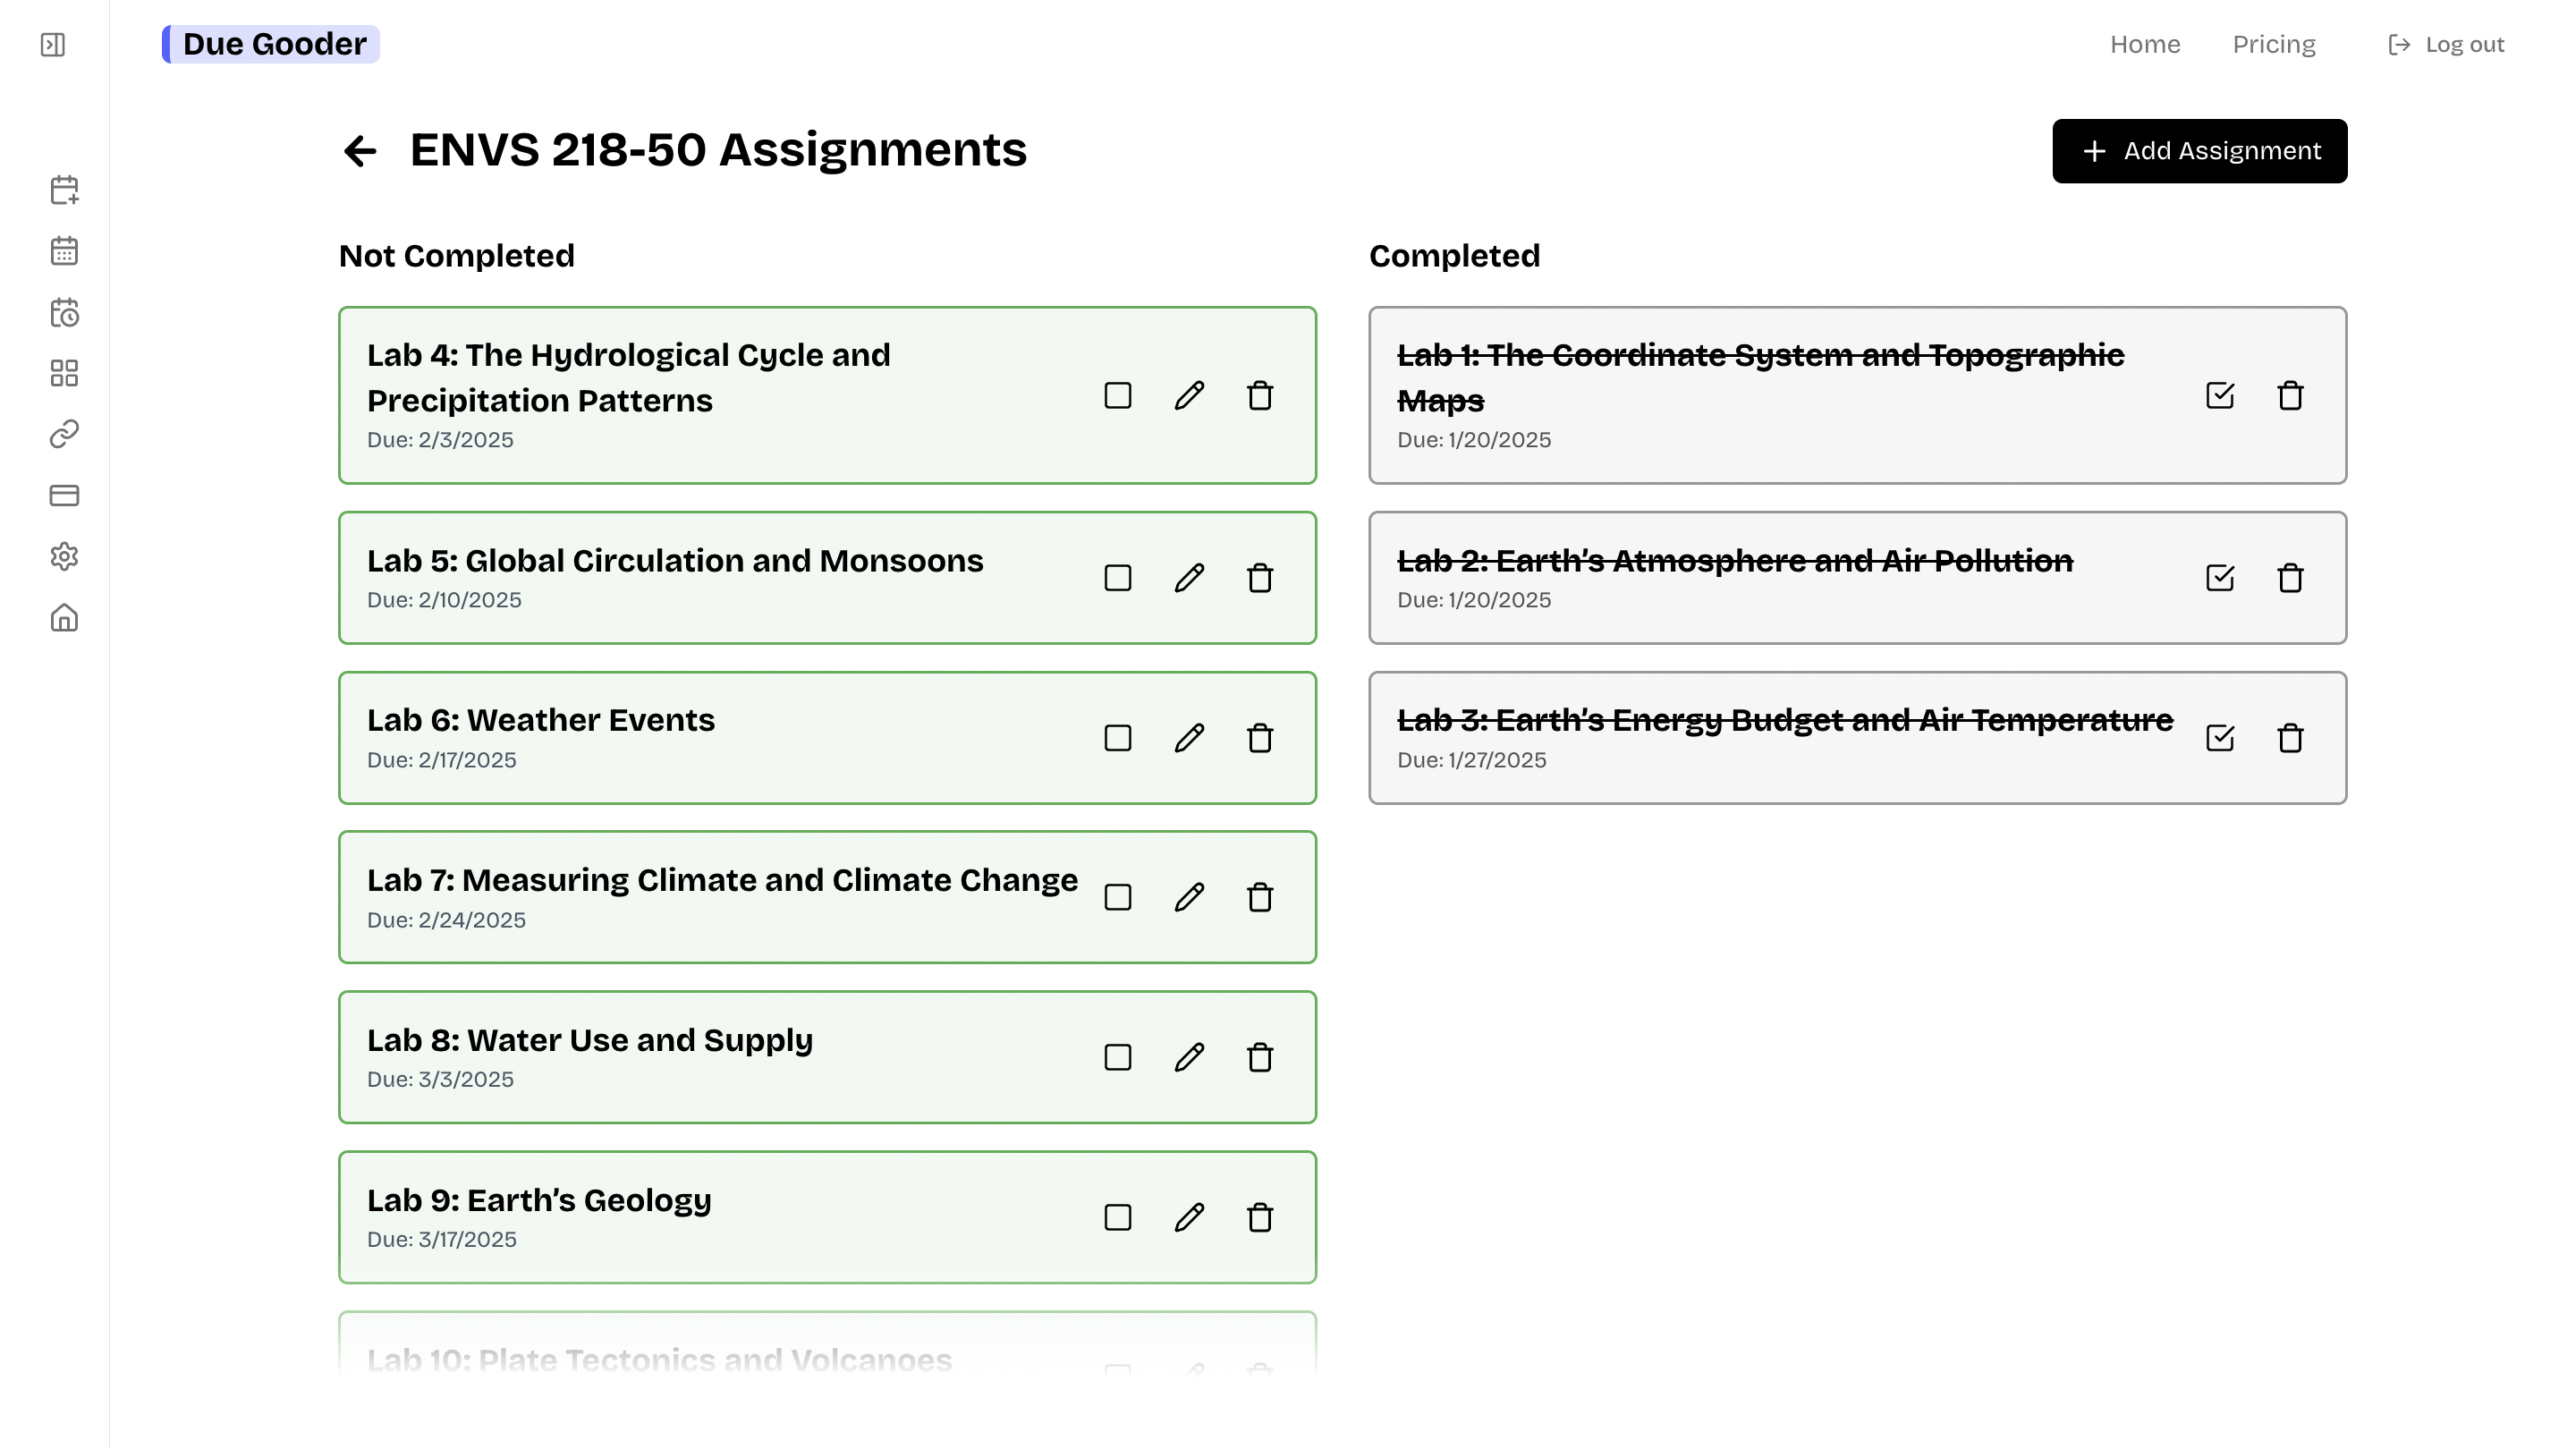Click the Add Assignment button

2199,151
